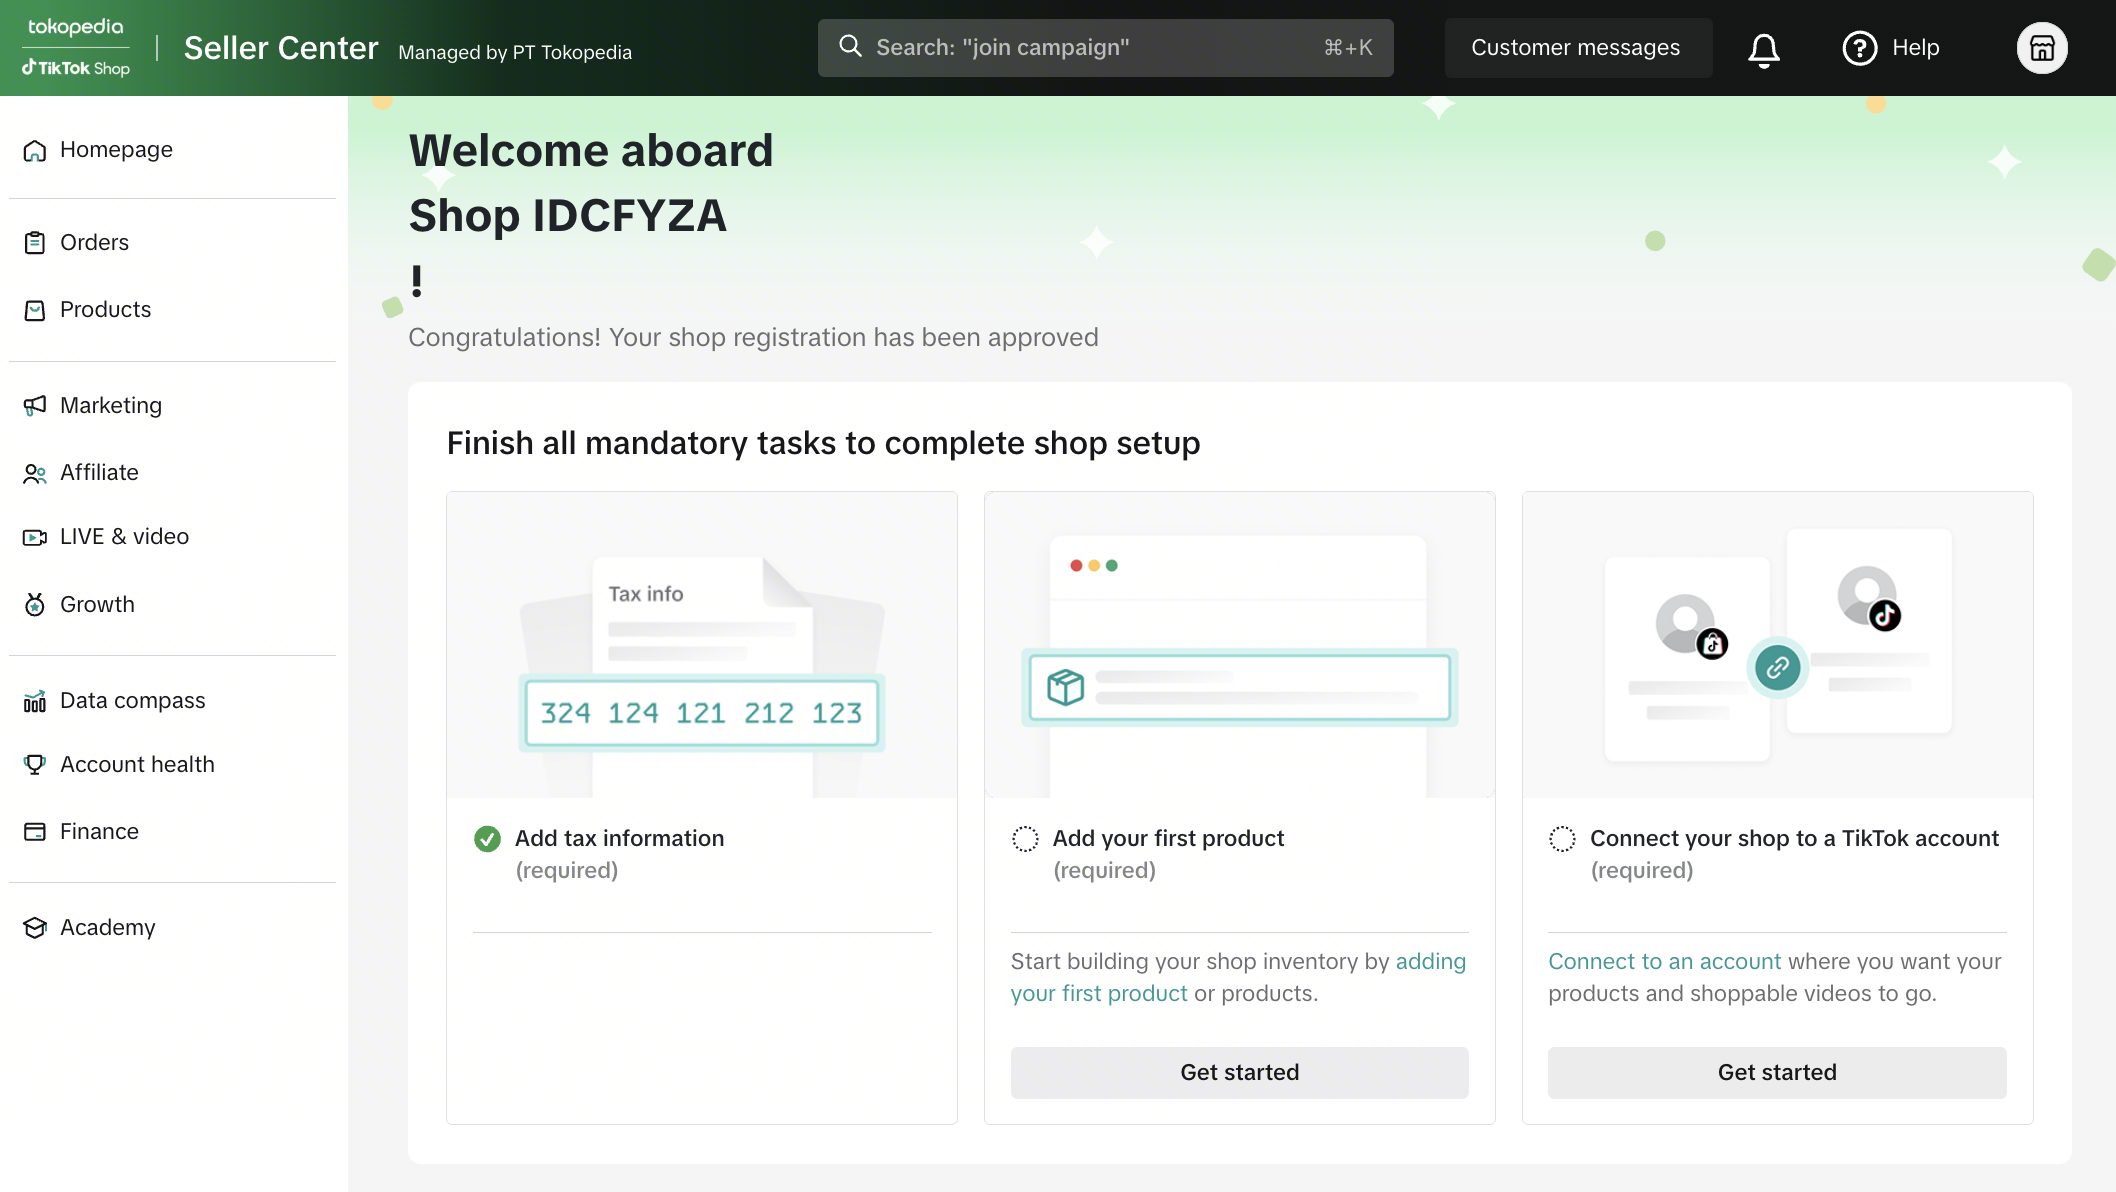Screen dimensions: 2116x1192
Task: Click the Connect TikTok account status circle
Action: [1562, 839]
